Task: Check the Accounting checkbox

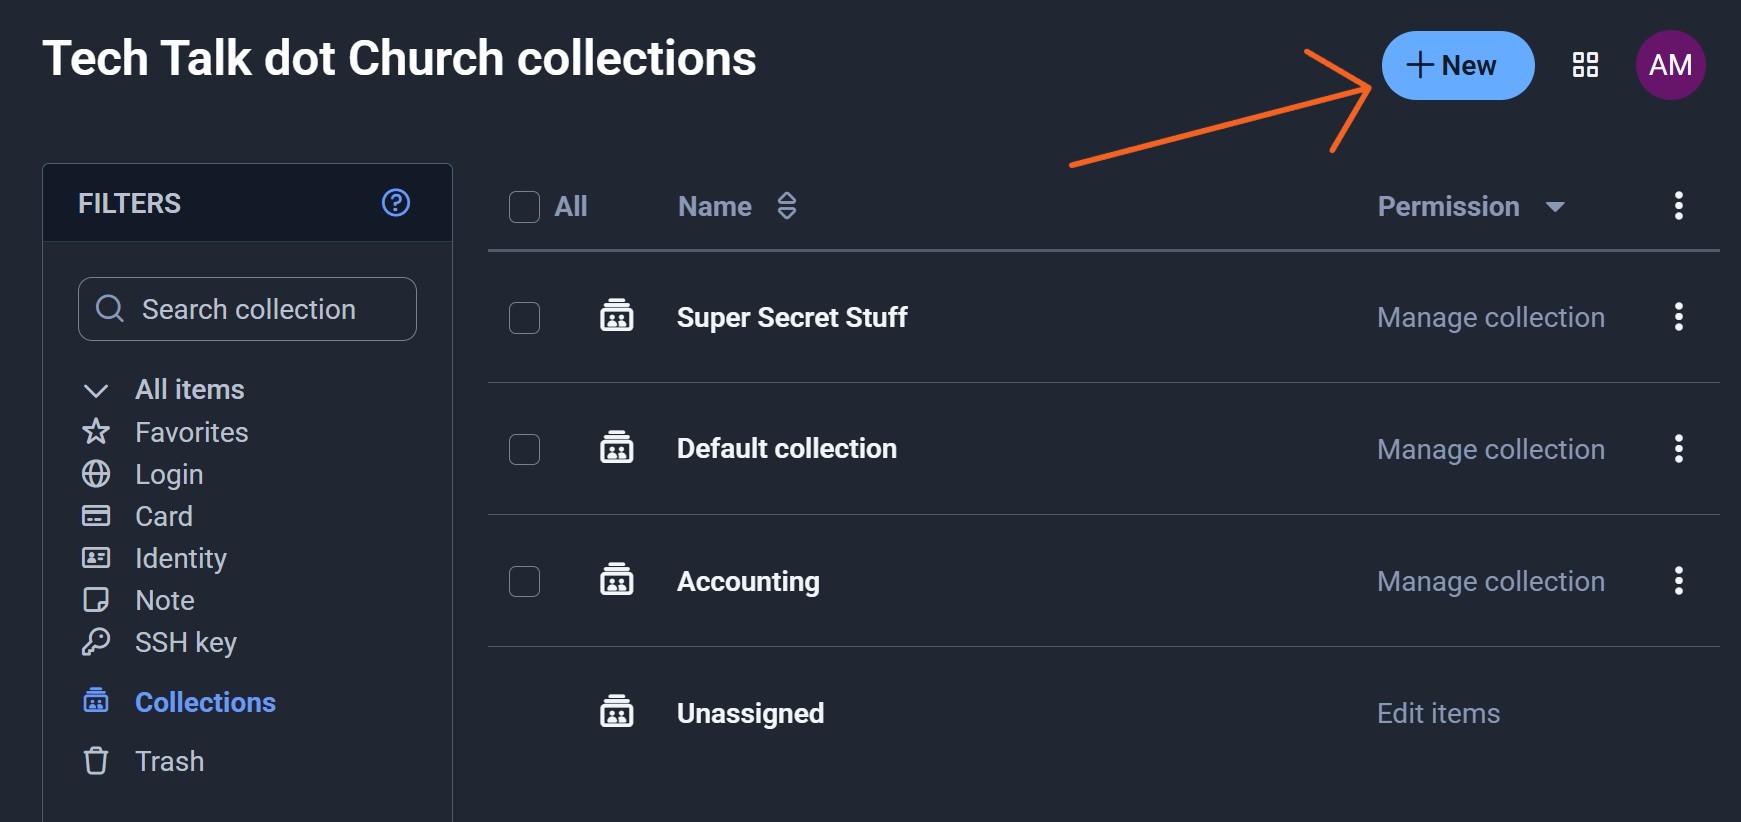Action: point(524,582)
